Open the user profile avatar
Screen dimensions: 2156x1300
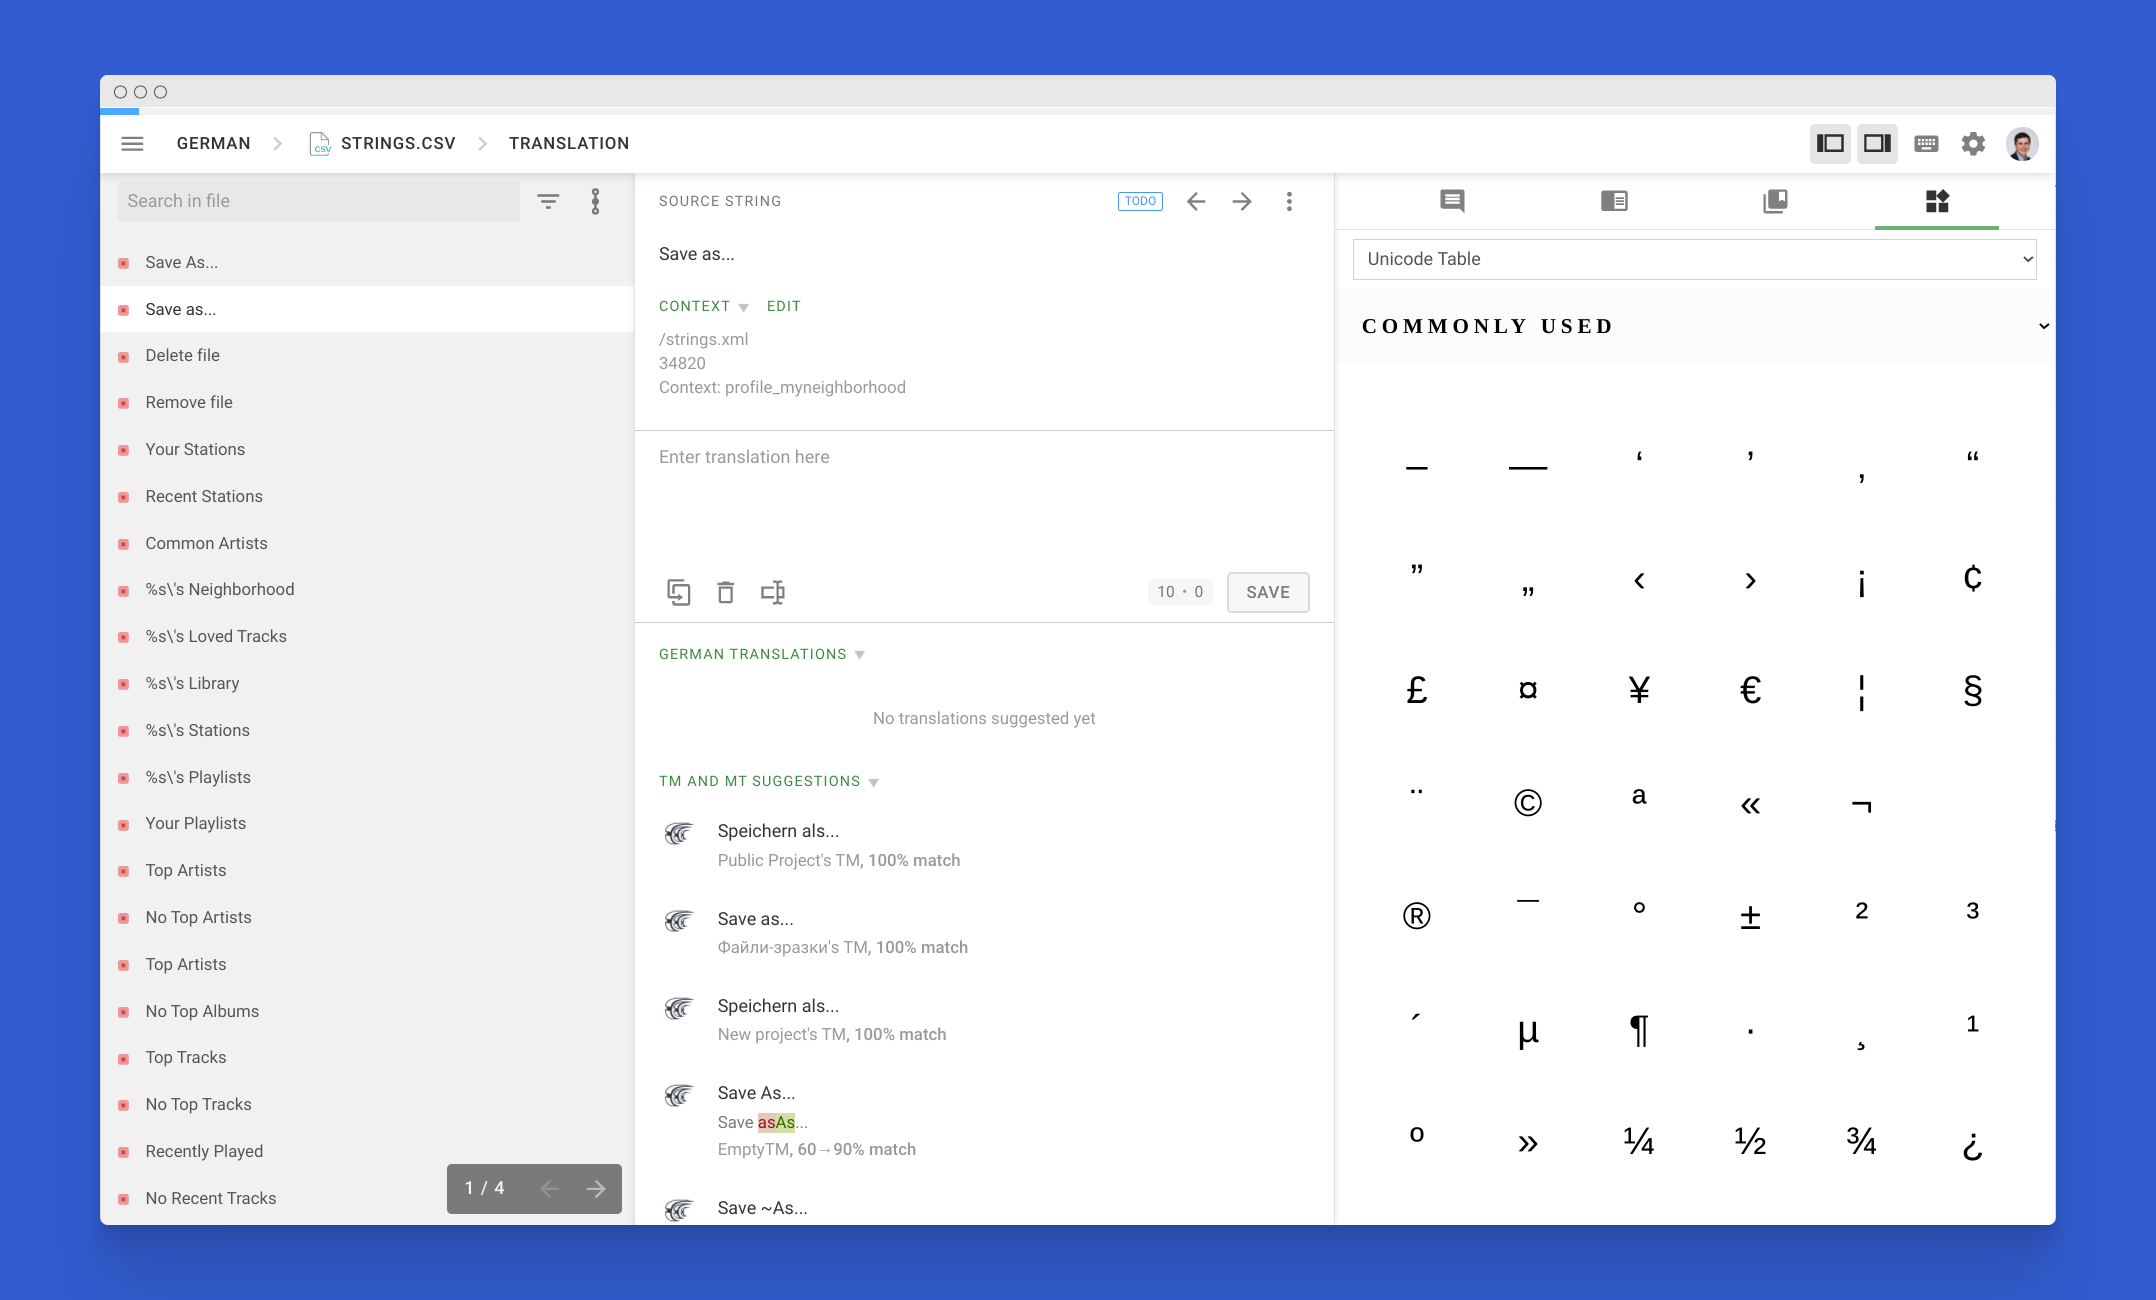point(2022,144)
